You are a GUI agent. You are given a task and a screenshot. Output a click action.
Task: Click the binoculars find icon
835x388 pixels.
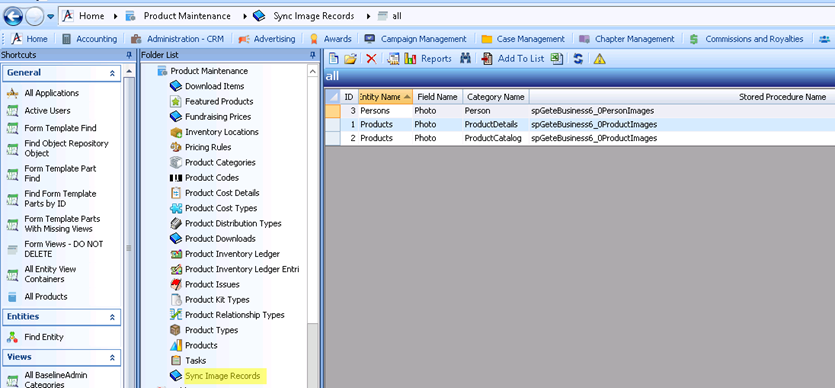click(465, 59)
